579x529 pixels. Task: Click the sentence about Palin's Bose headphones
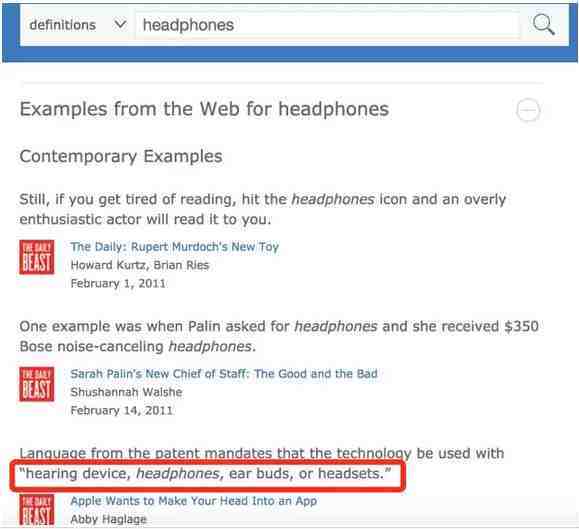(x=279, y=336)
